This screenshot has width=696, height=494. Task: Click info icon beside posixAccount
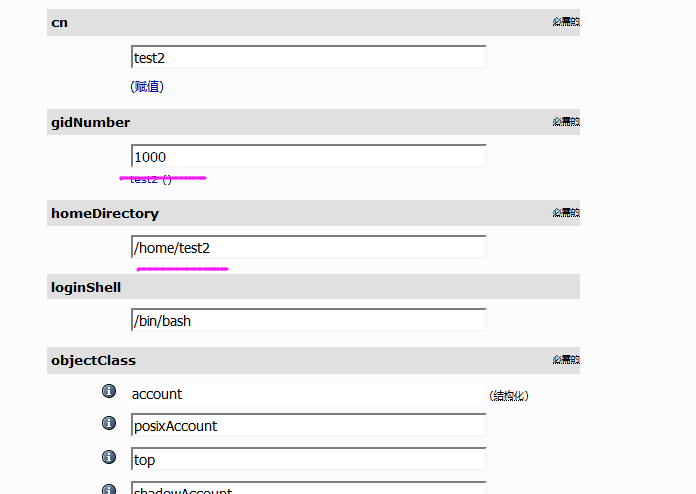109,423
